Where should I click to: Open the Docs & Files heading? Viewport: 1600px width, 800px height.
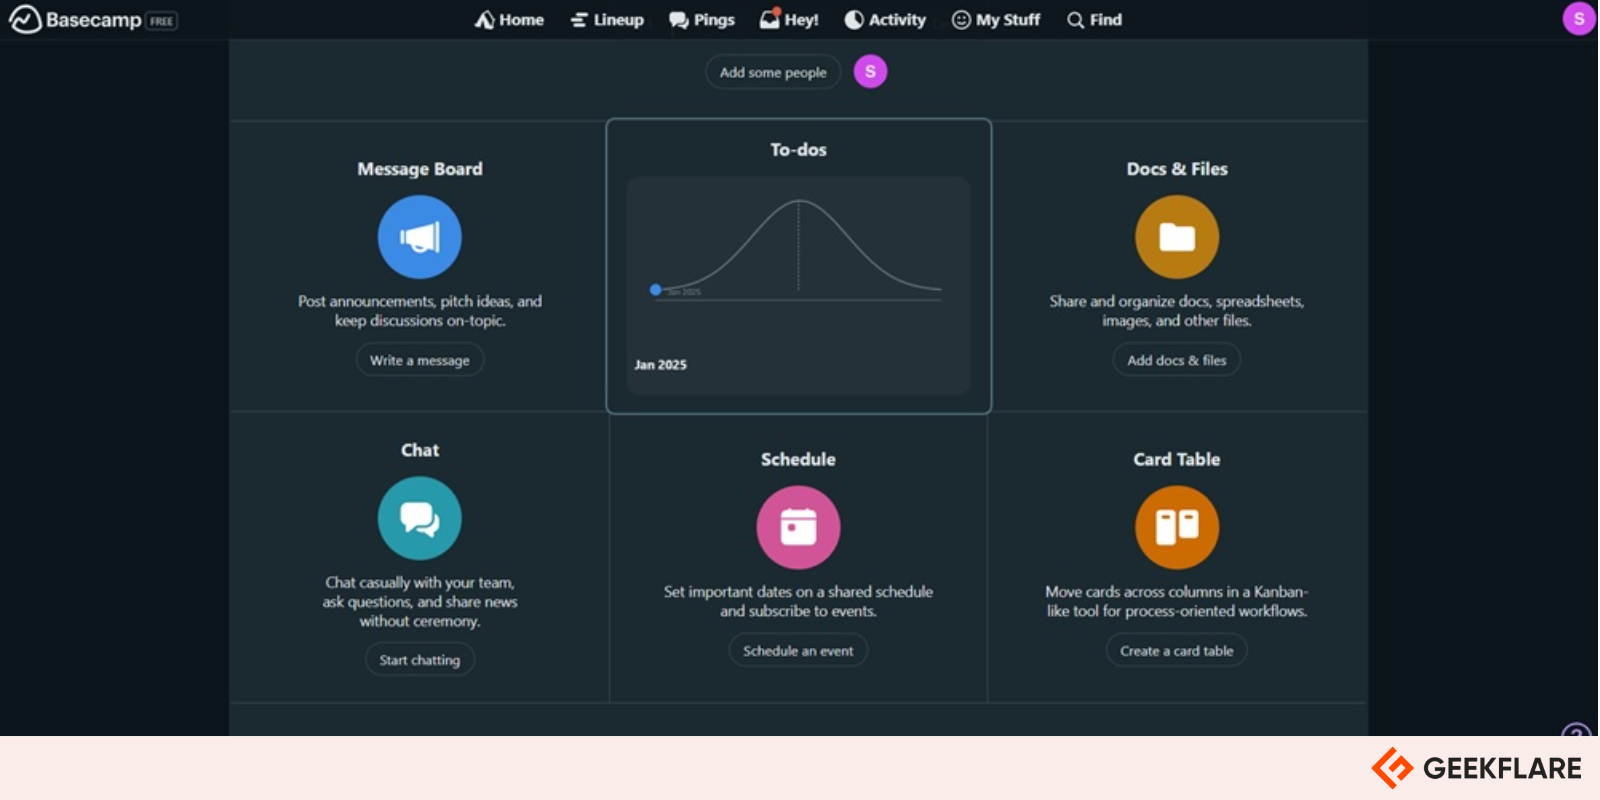(x=1177, y=169)
